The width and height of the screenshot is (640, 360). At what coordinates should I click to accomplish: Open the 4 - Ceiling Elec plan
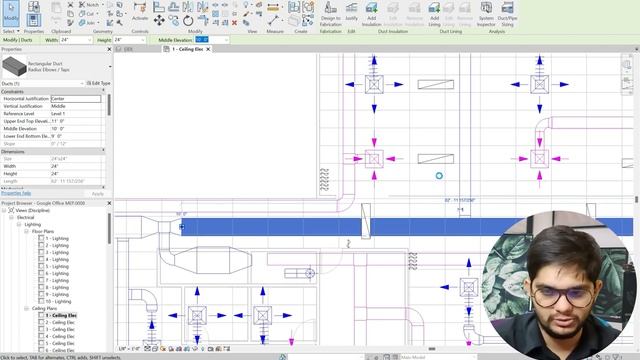pyautogui.click(x=60, y=337)
